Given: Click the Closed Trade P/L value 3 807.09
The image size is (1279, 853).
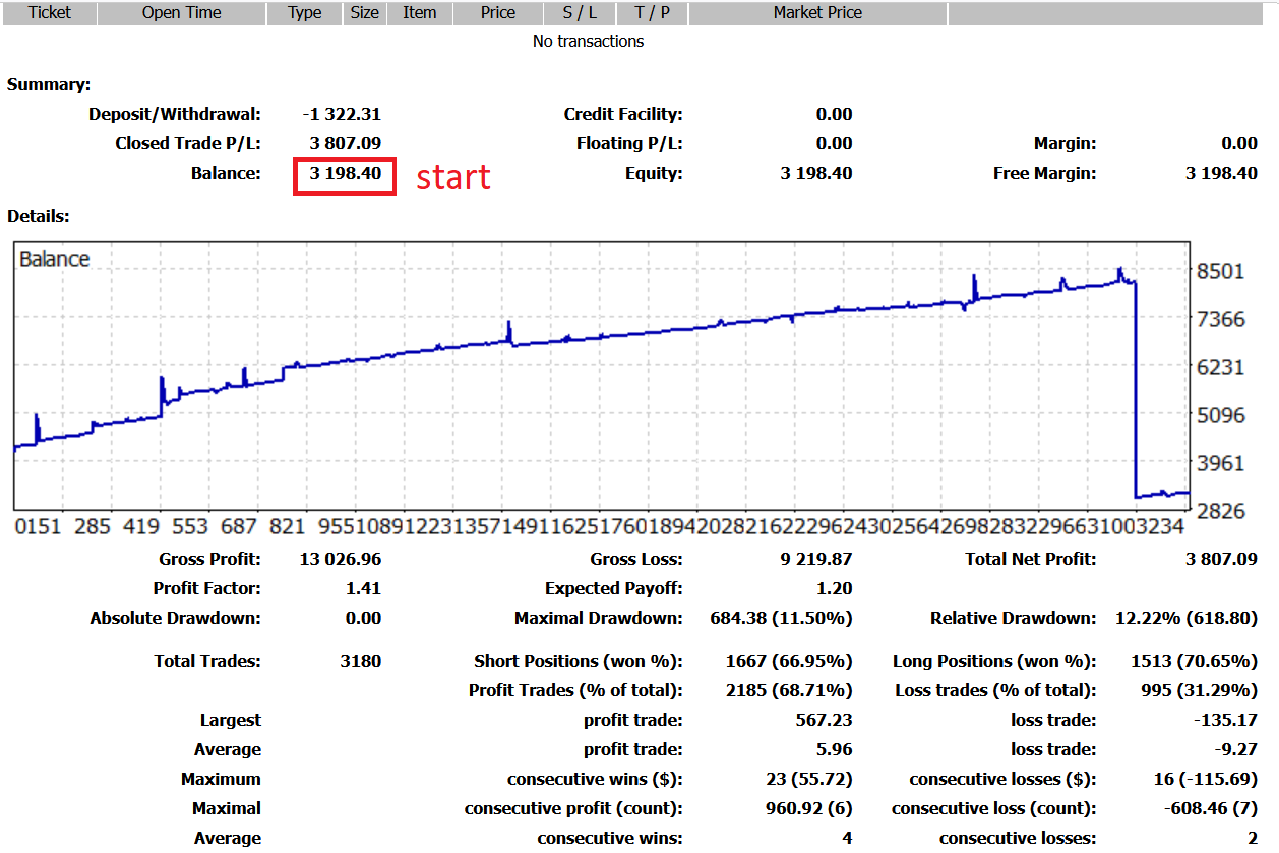Looking at the screenshot, I should pyautogui.click(x=345, y=144).
